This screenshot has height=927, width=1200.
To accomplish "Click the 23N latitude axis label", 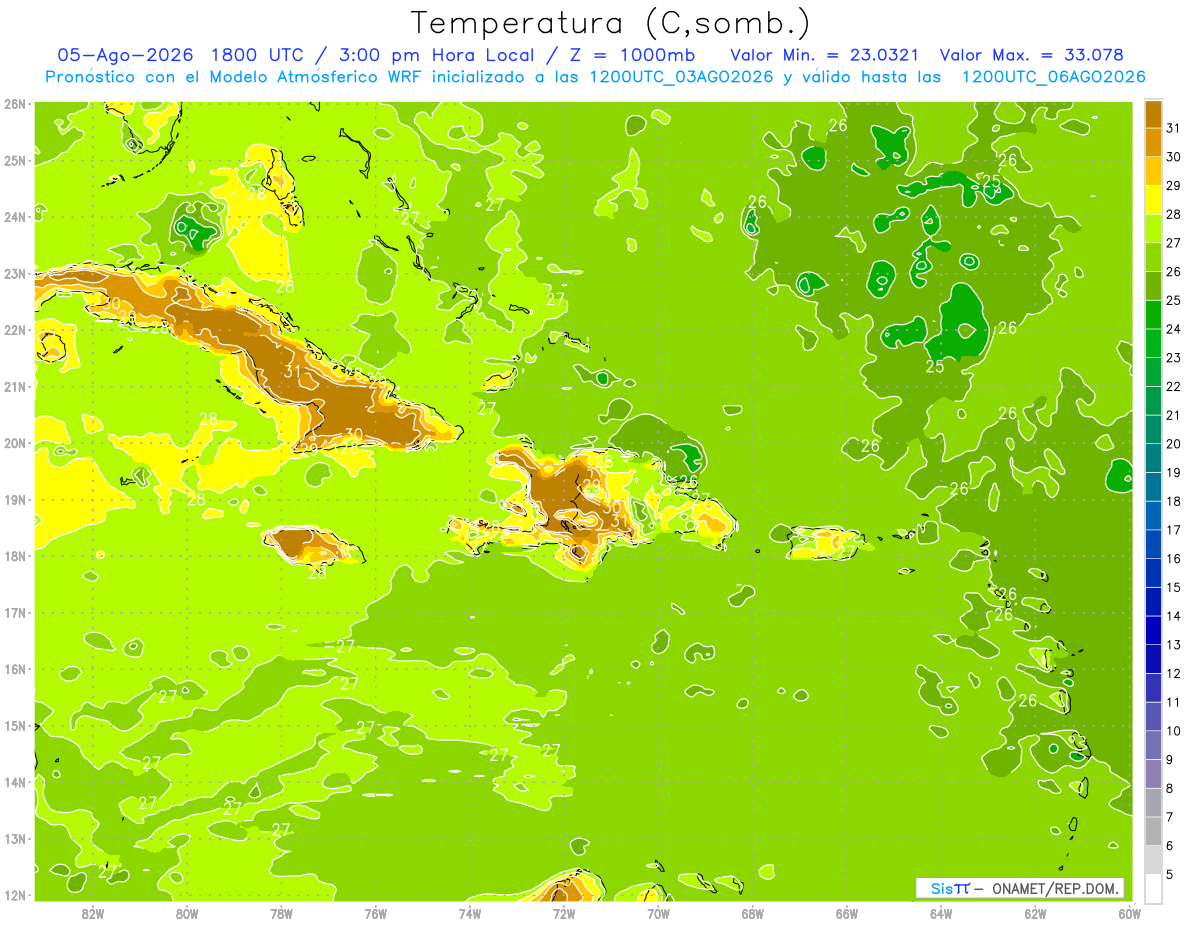I will coord(15,273).
